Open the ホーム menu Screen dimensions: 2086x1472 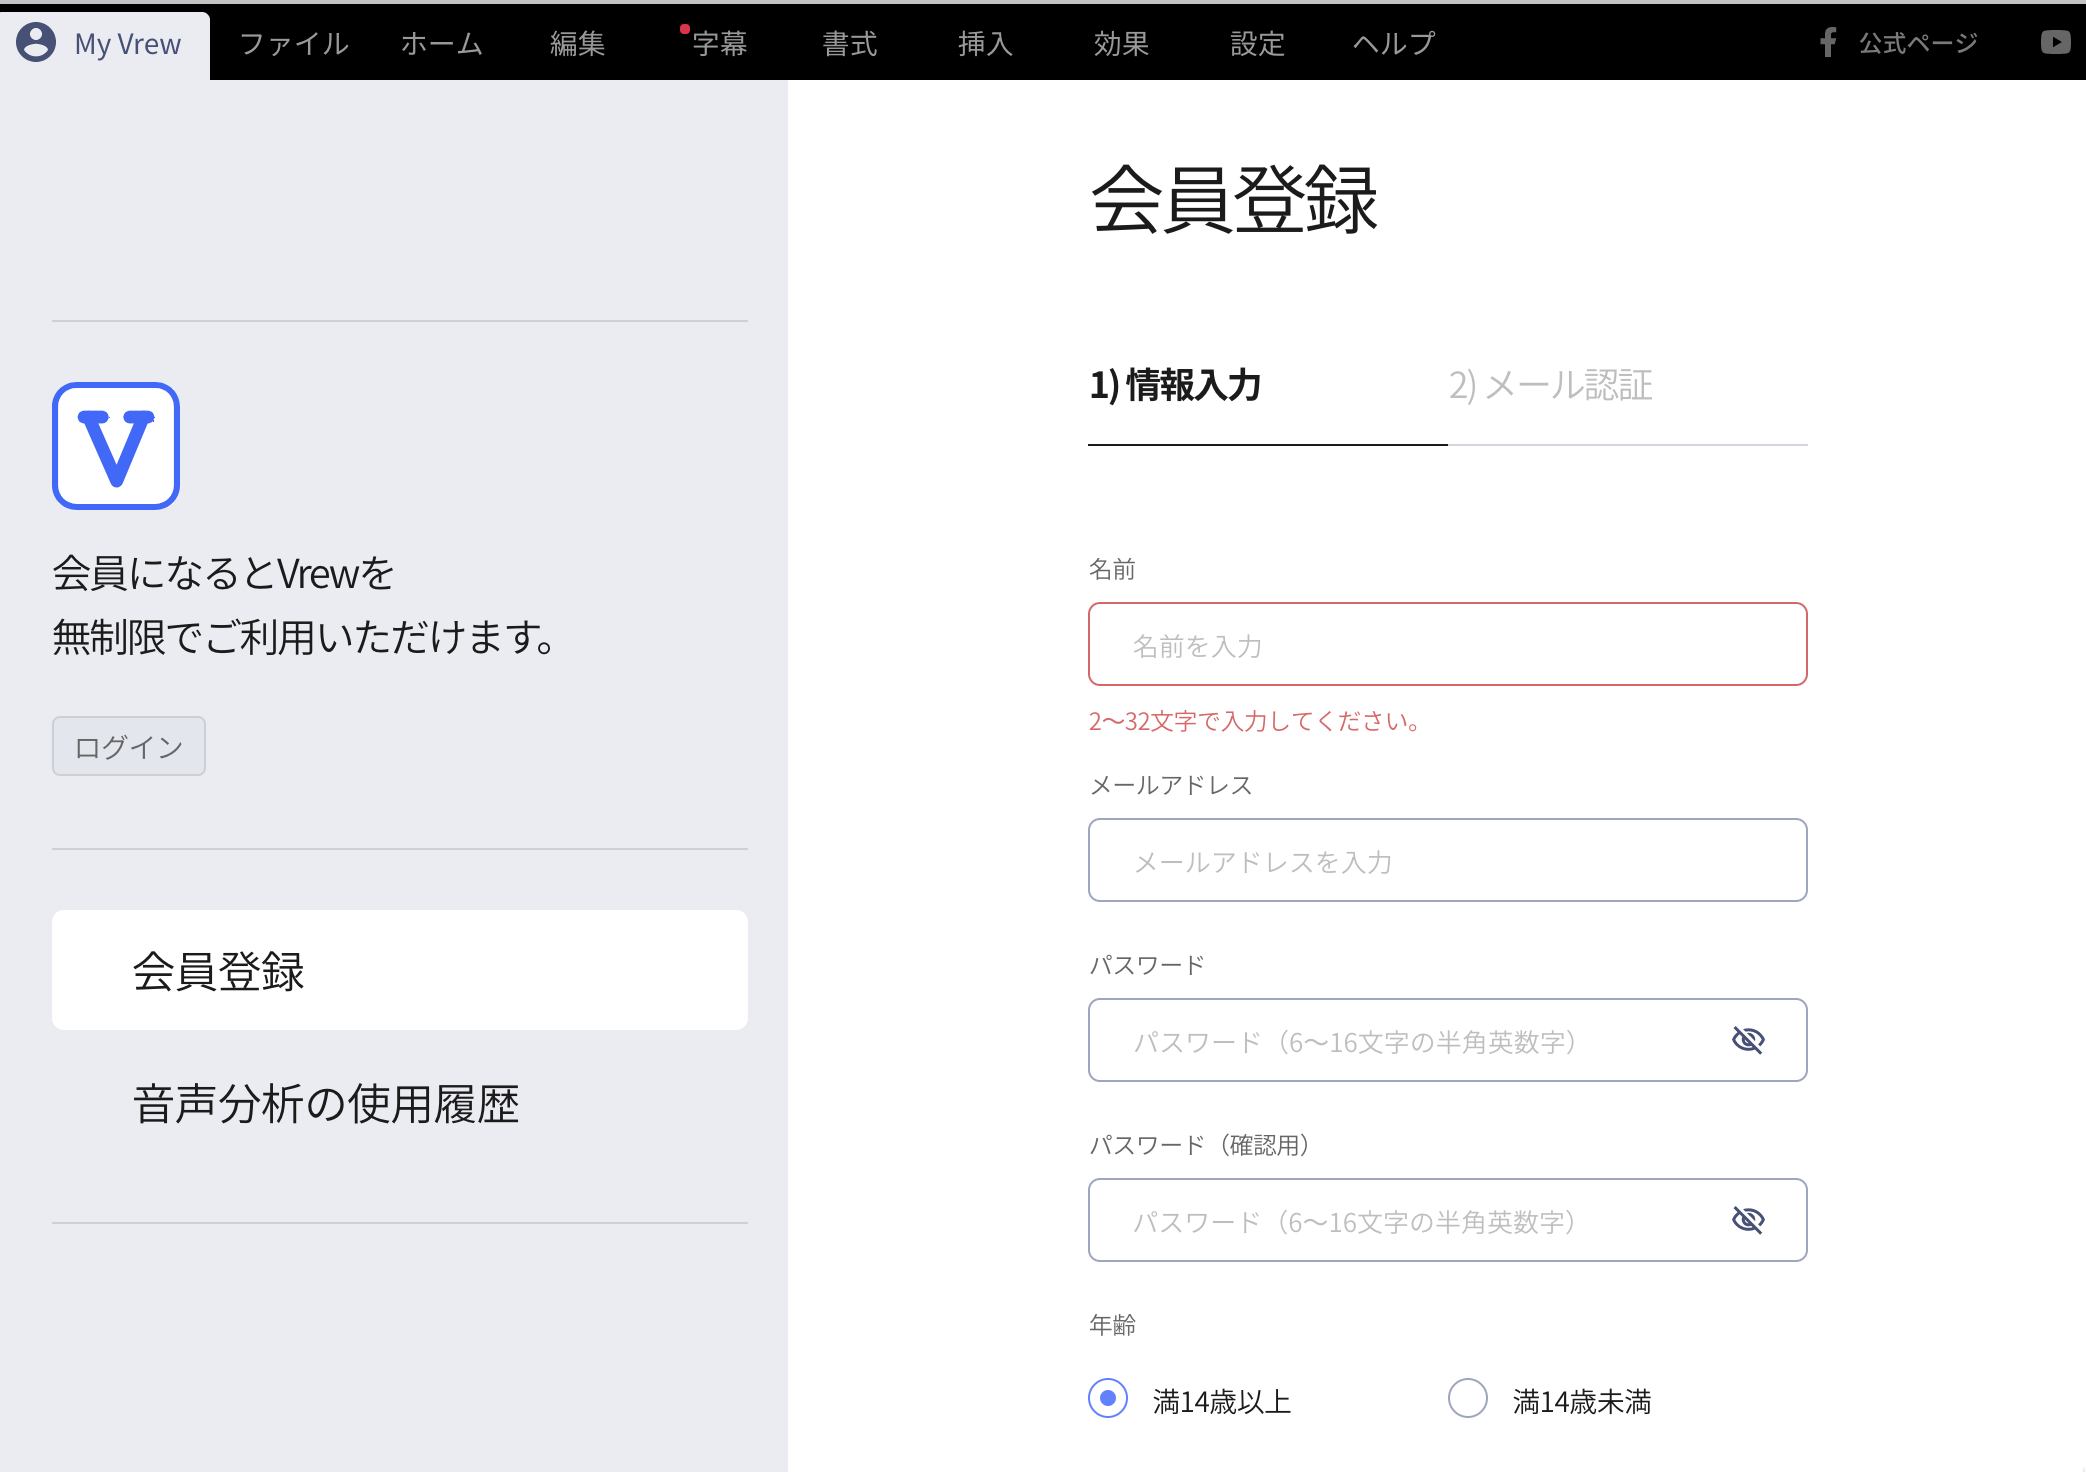442,43
